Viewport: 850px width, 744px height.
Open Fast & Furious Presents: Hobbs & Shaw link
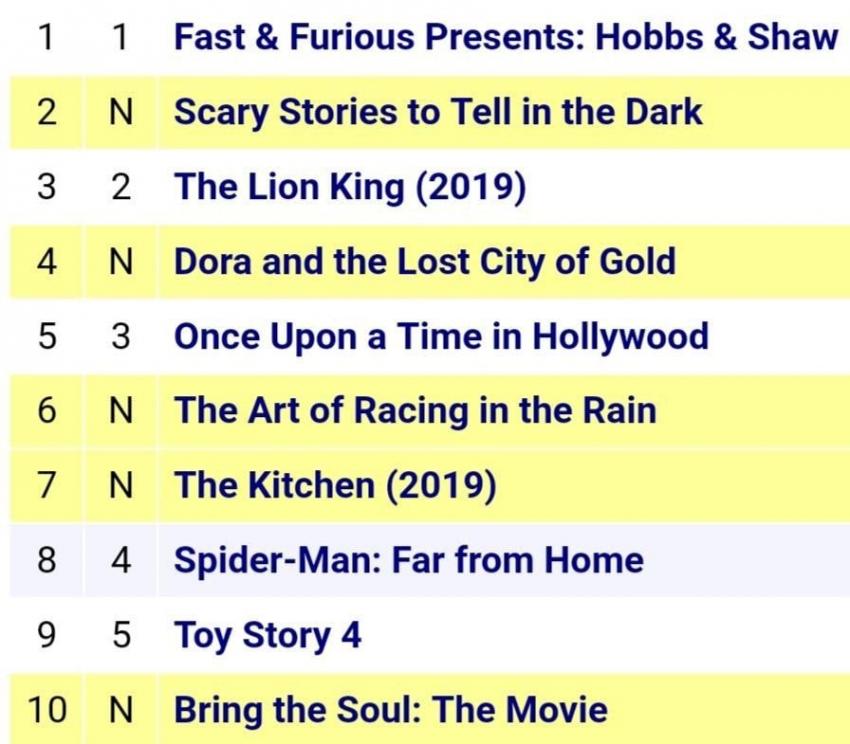point(506,37)
